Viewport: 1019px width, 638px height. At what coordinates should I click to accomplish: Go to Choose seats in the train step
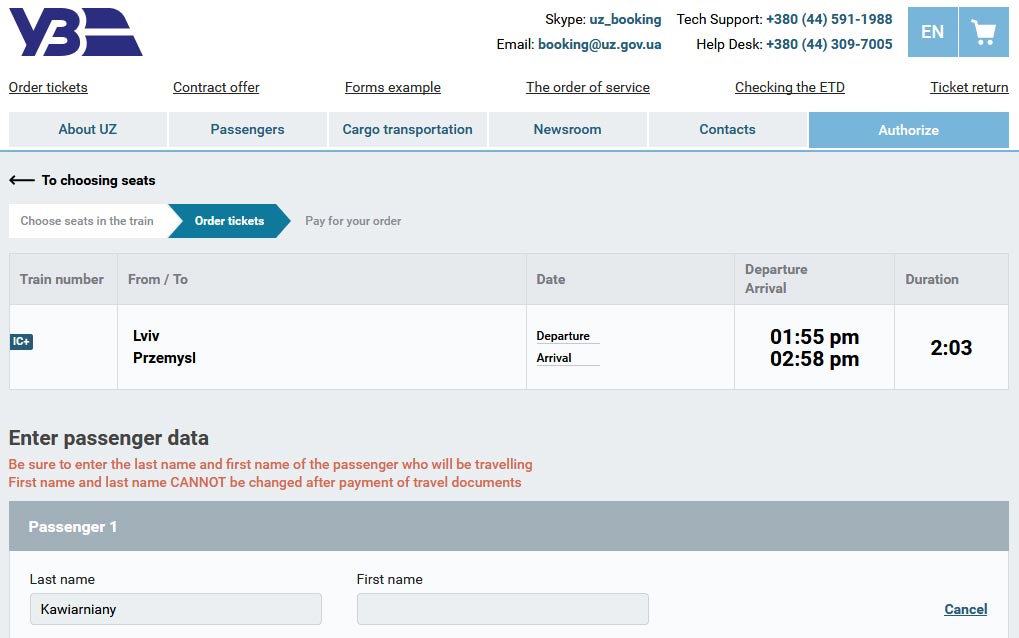[x=88, y=221]
